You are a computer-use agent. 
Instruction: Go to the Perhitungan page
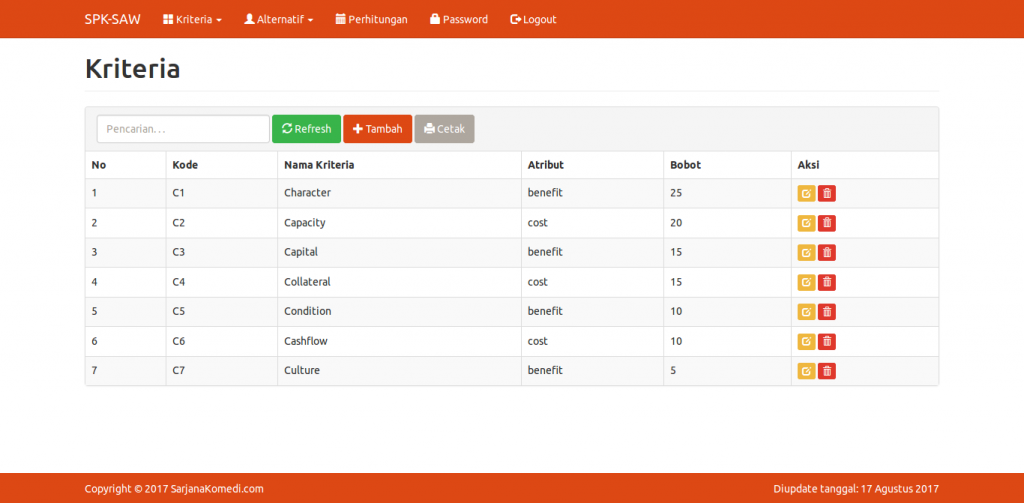pyautogui.click(x=372, y=20)
